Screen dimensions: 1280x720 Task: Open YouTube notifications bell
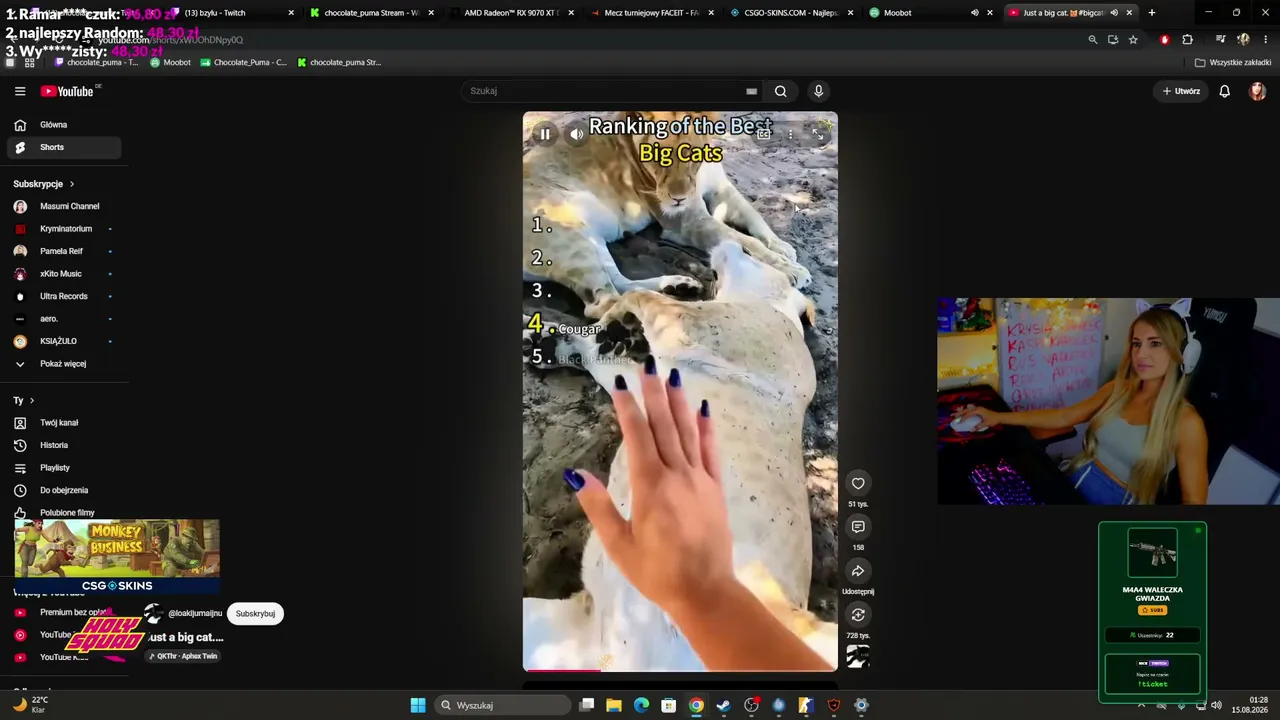[x=1224, y=91]
